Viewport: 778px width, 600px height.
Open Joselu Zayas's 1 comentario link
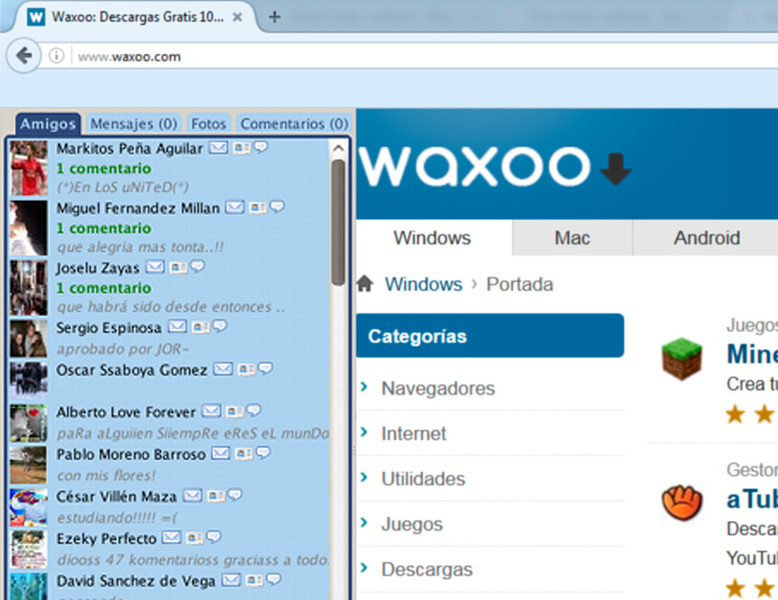(104, 288)
